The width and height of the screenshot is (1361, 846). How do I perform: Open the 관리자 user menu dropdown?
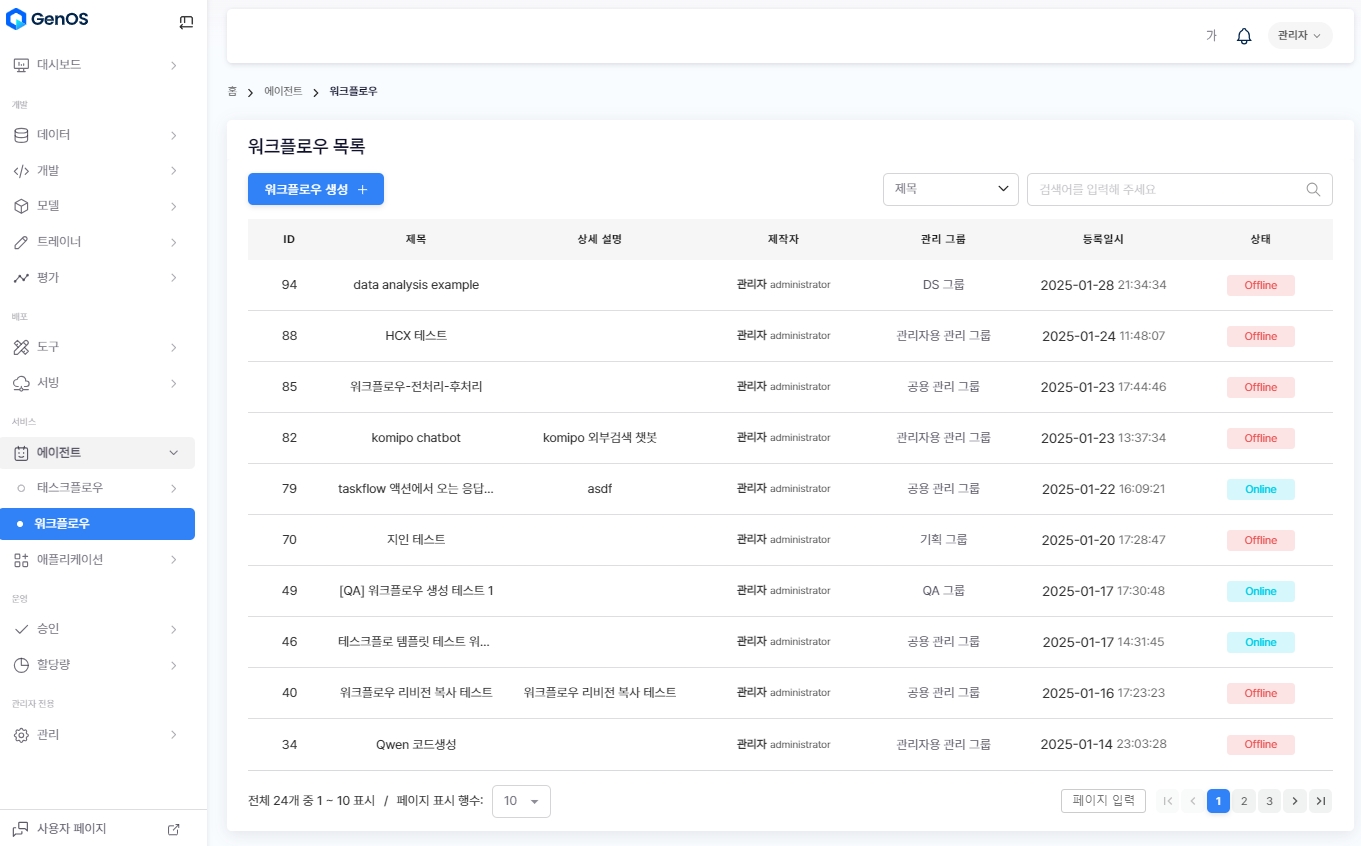[1299, 36]
